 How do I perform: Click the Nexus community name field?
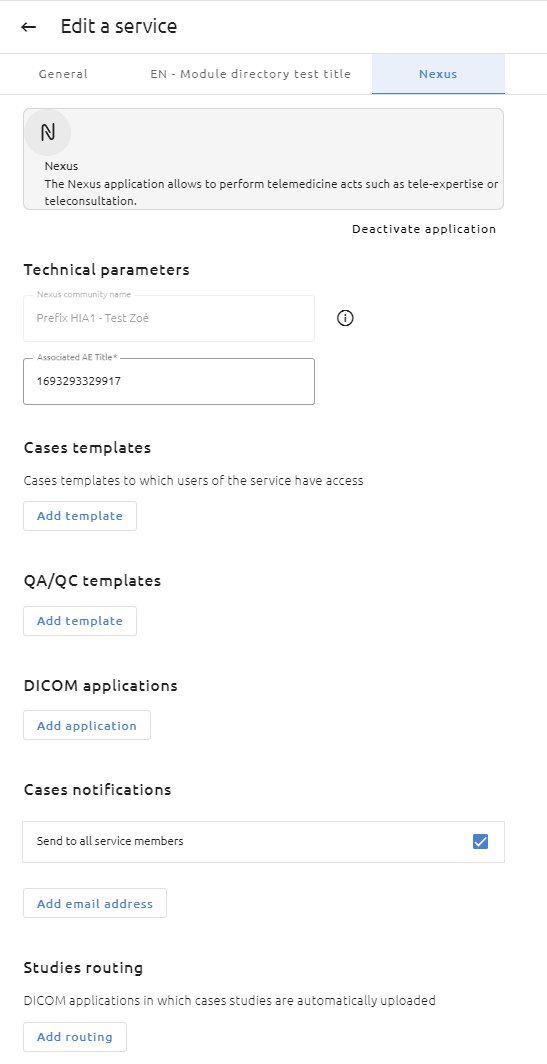169,318
